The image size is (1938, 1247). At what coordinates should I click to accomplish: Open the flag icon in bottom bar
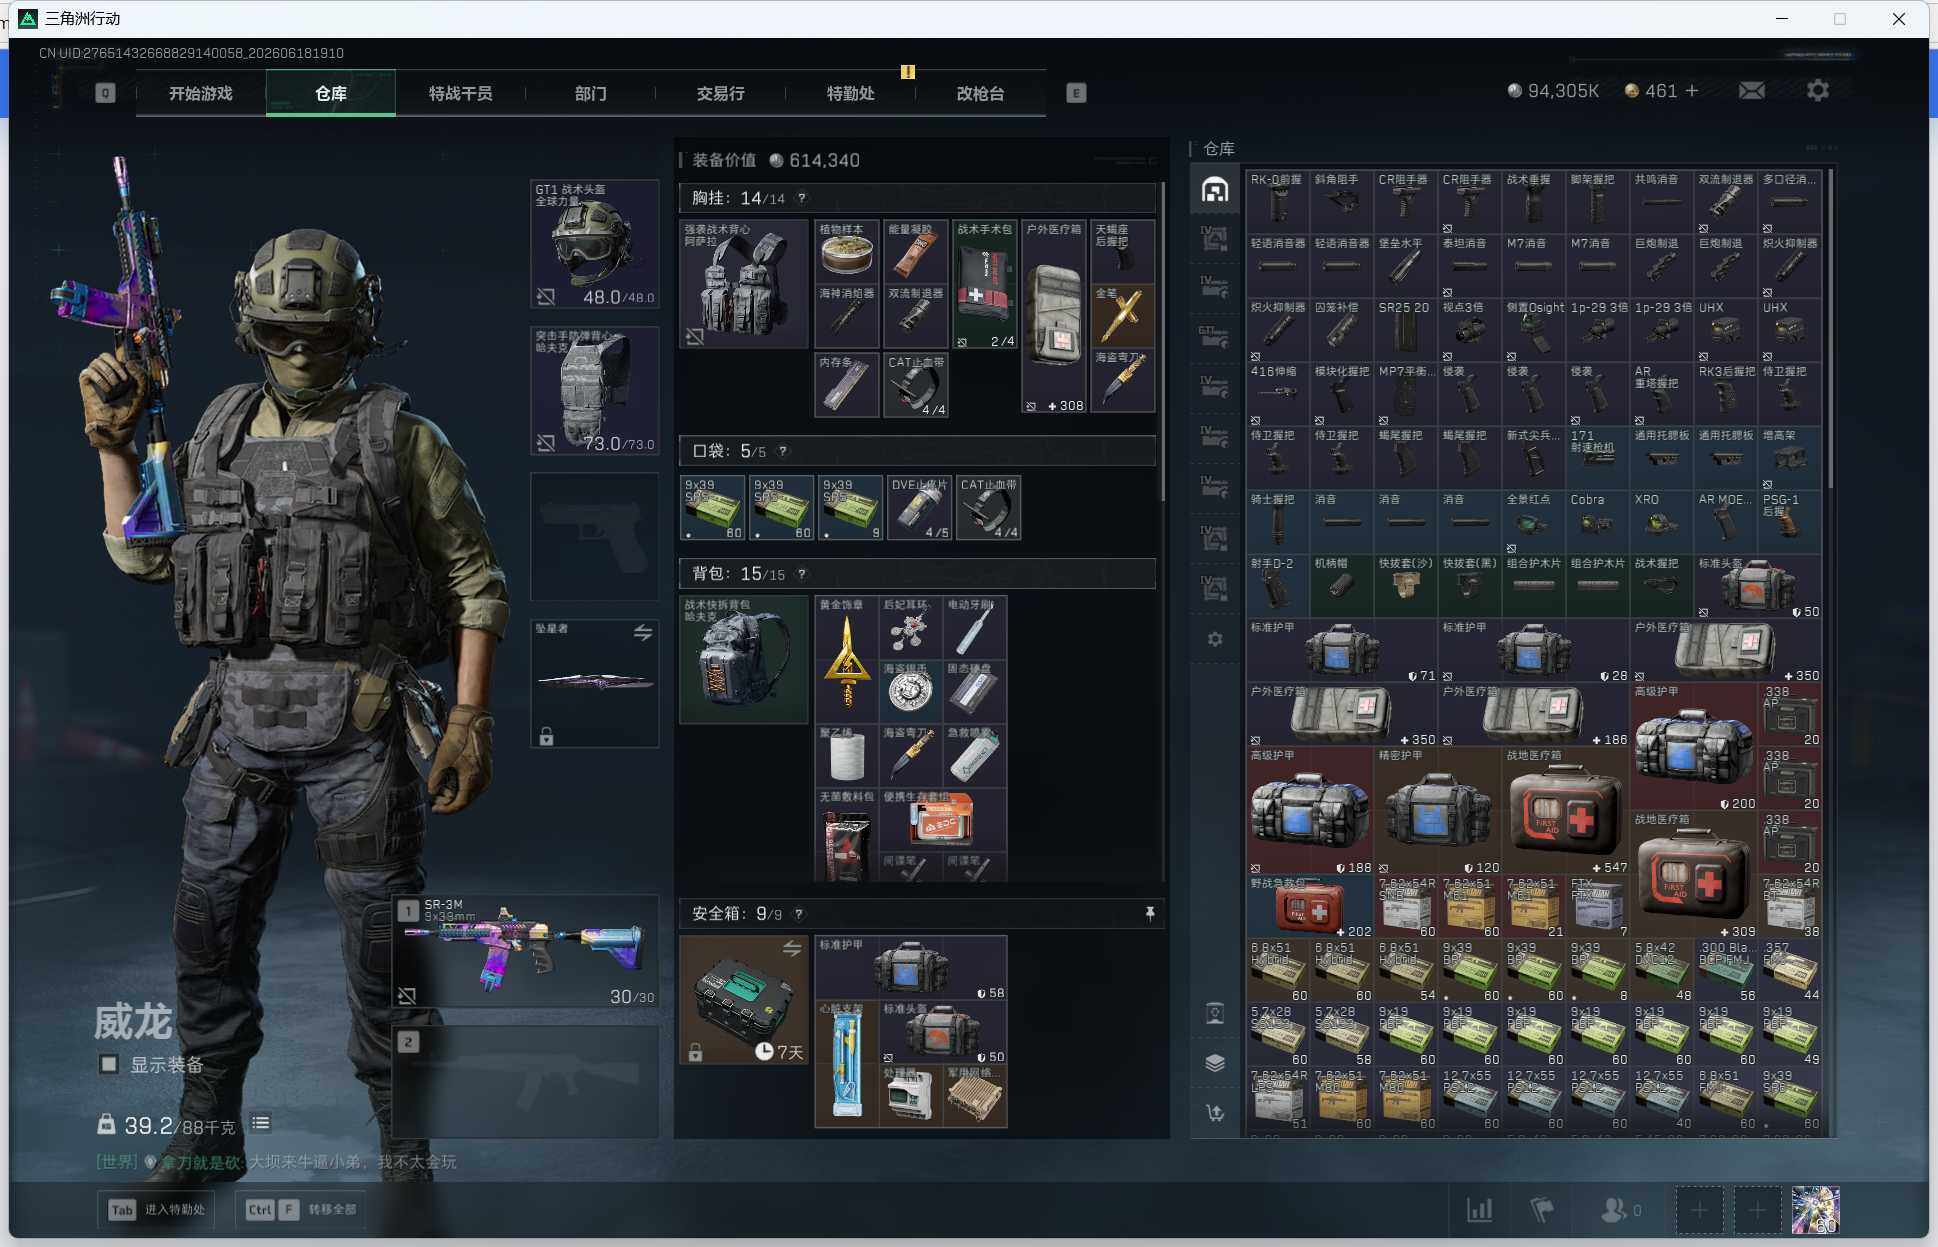pos(1542,1210)
